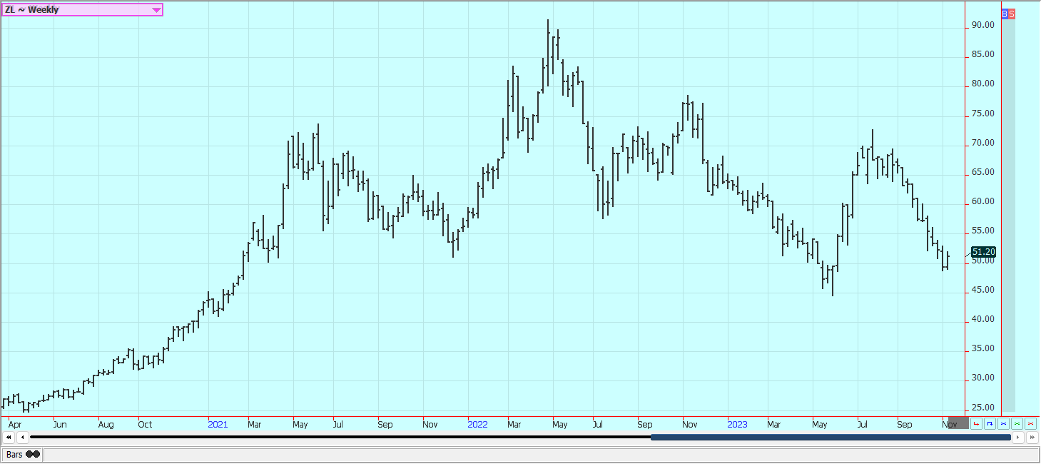Click the 30.00 price axis label
This screenshot has height=464, width=1042.
point(983,378)
